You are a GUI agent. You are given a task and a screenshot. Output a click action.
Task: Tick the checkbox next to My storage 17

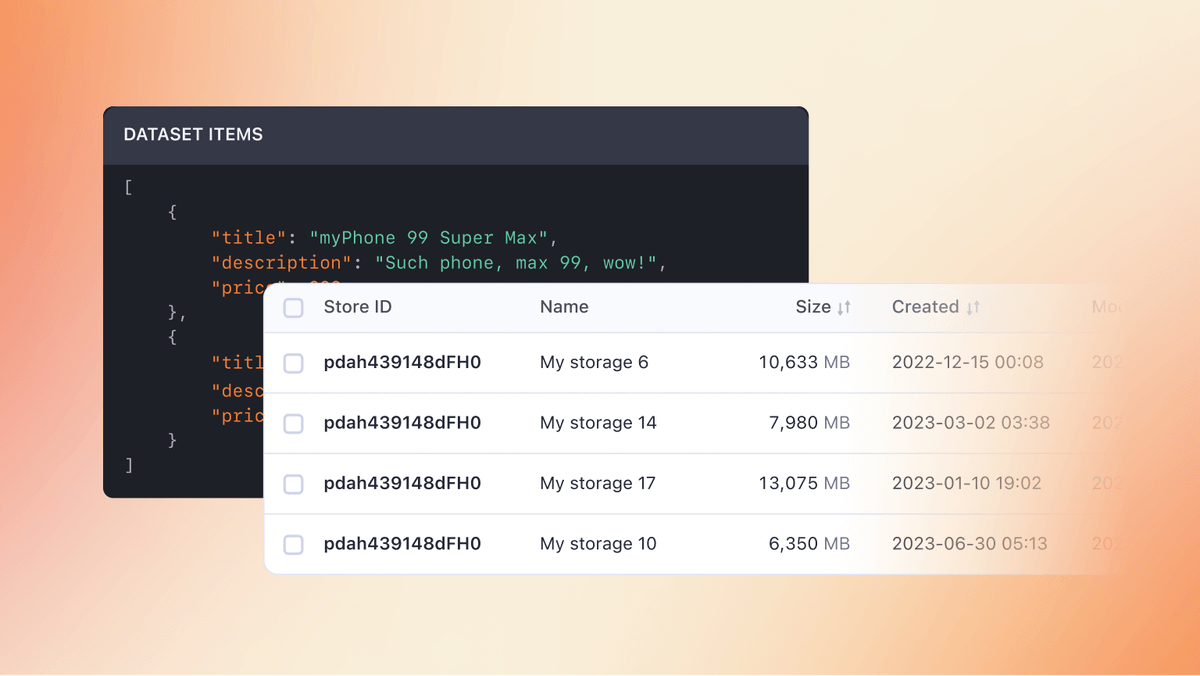click(293, 484)
